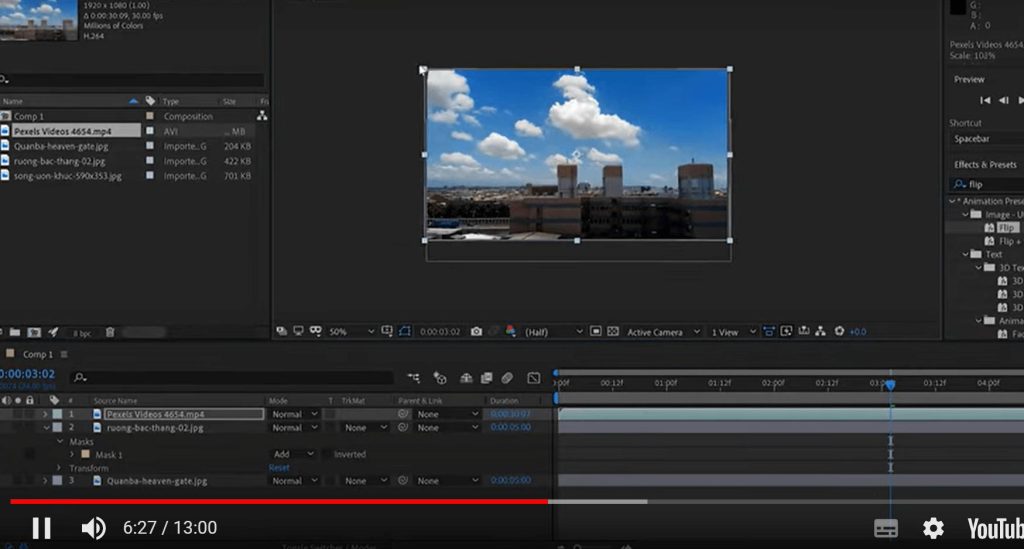The image size is (1024, 549).
Task: Open show channel and color management icon
Action: tap(511, 332)
